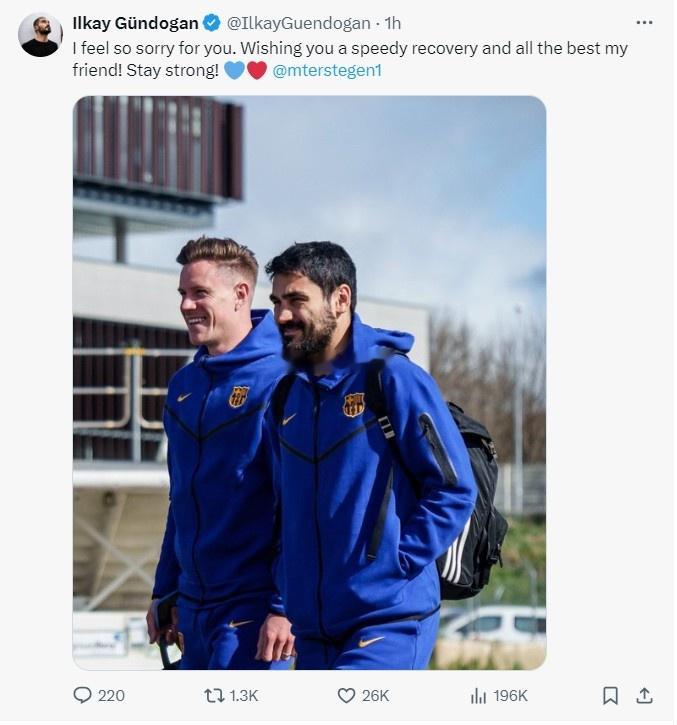Click the 220 replies count
This screenshot has height=725, width=677.
tap(111, 696)
